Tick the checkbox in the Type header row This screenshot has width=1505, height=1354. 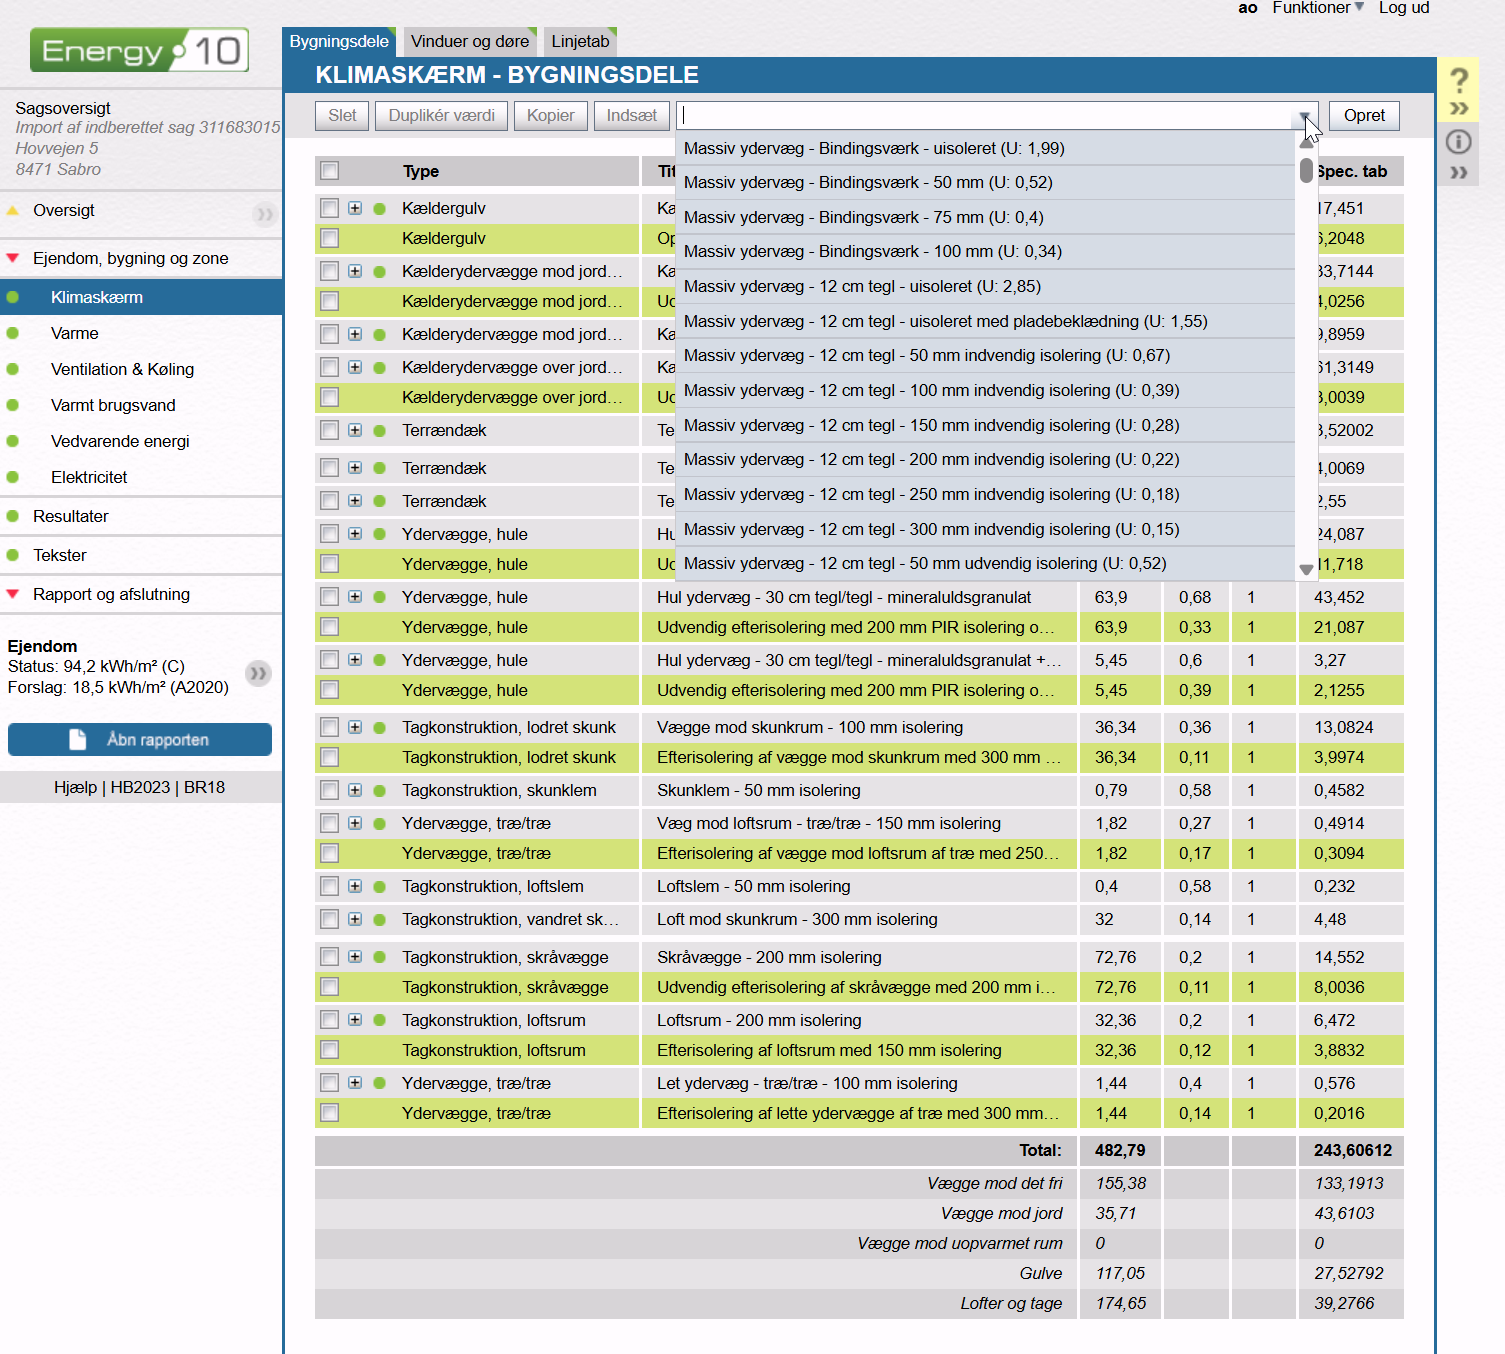click(330, 171)
